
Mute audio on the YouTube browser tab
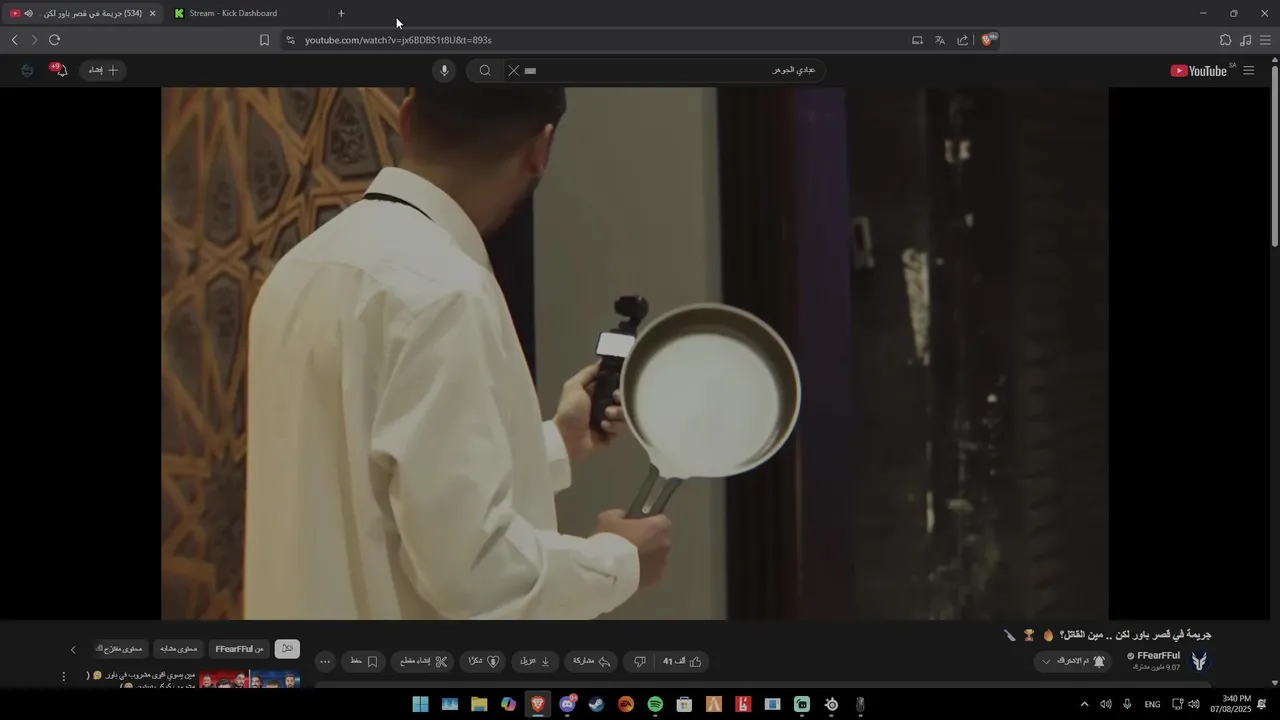coord(28,13)
